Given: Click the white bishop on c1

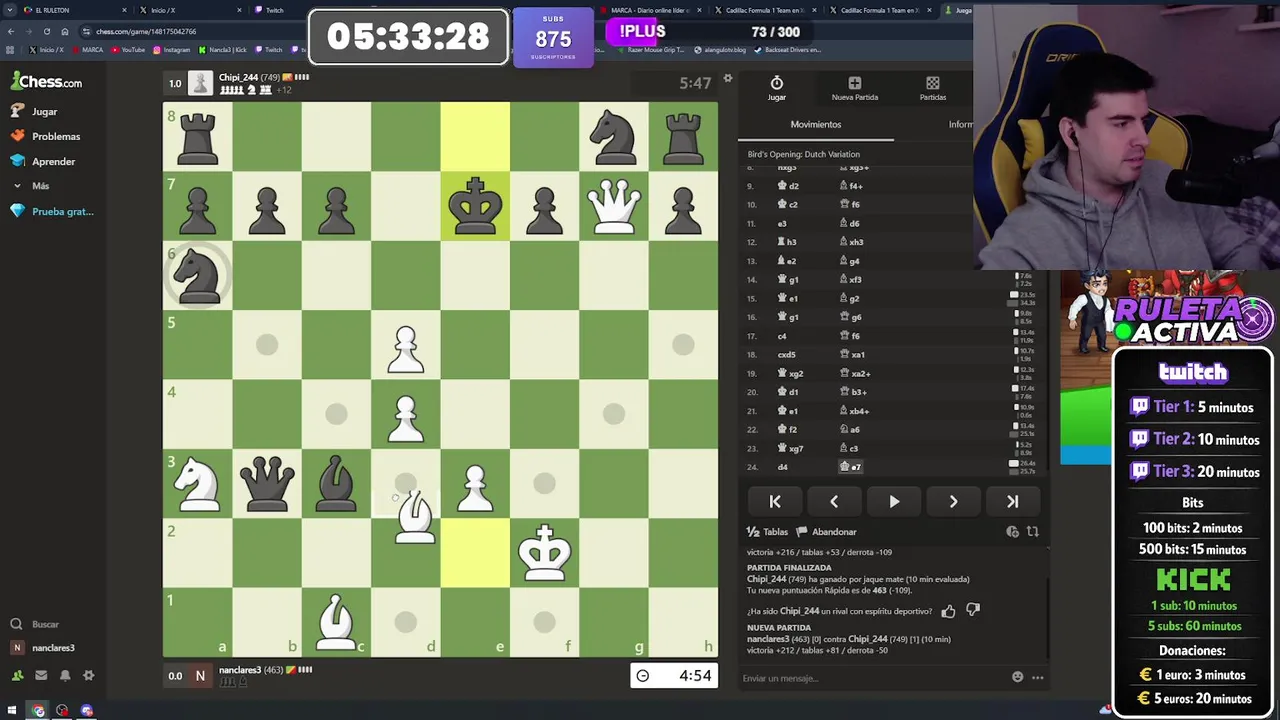Looking at the screenshot, I should (336, 622).
